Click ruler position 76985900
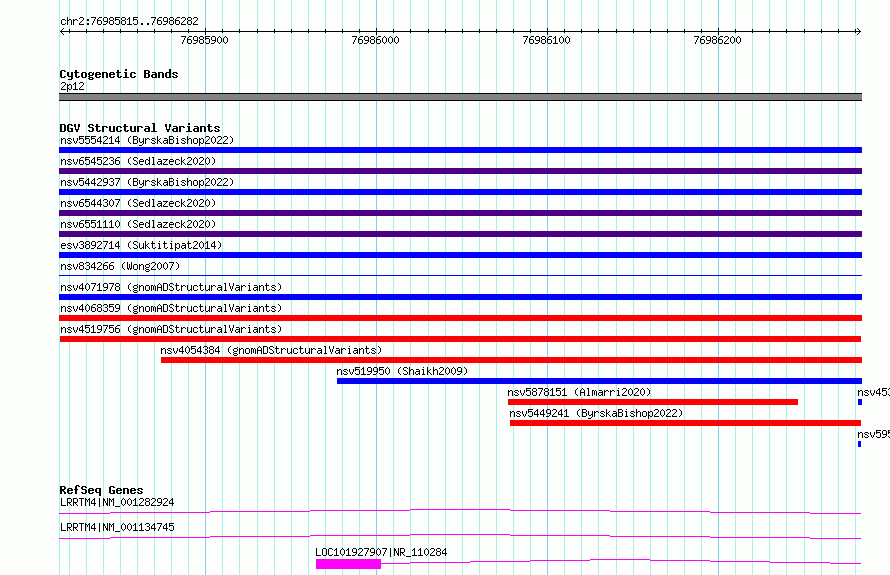890x575 pixels. [204, 40]
